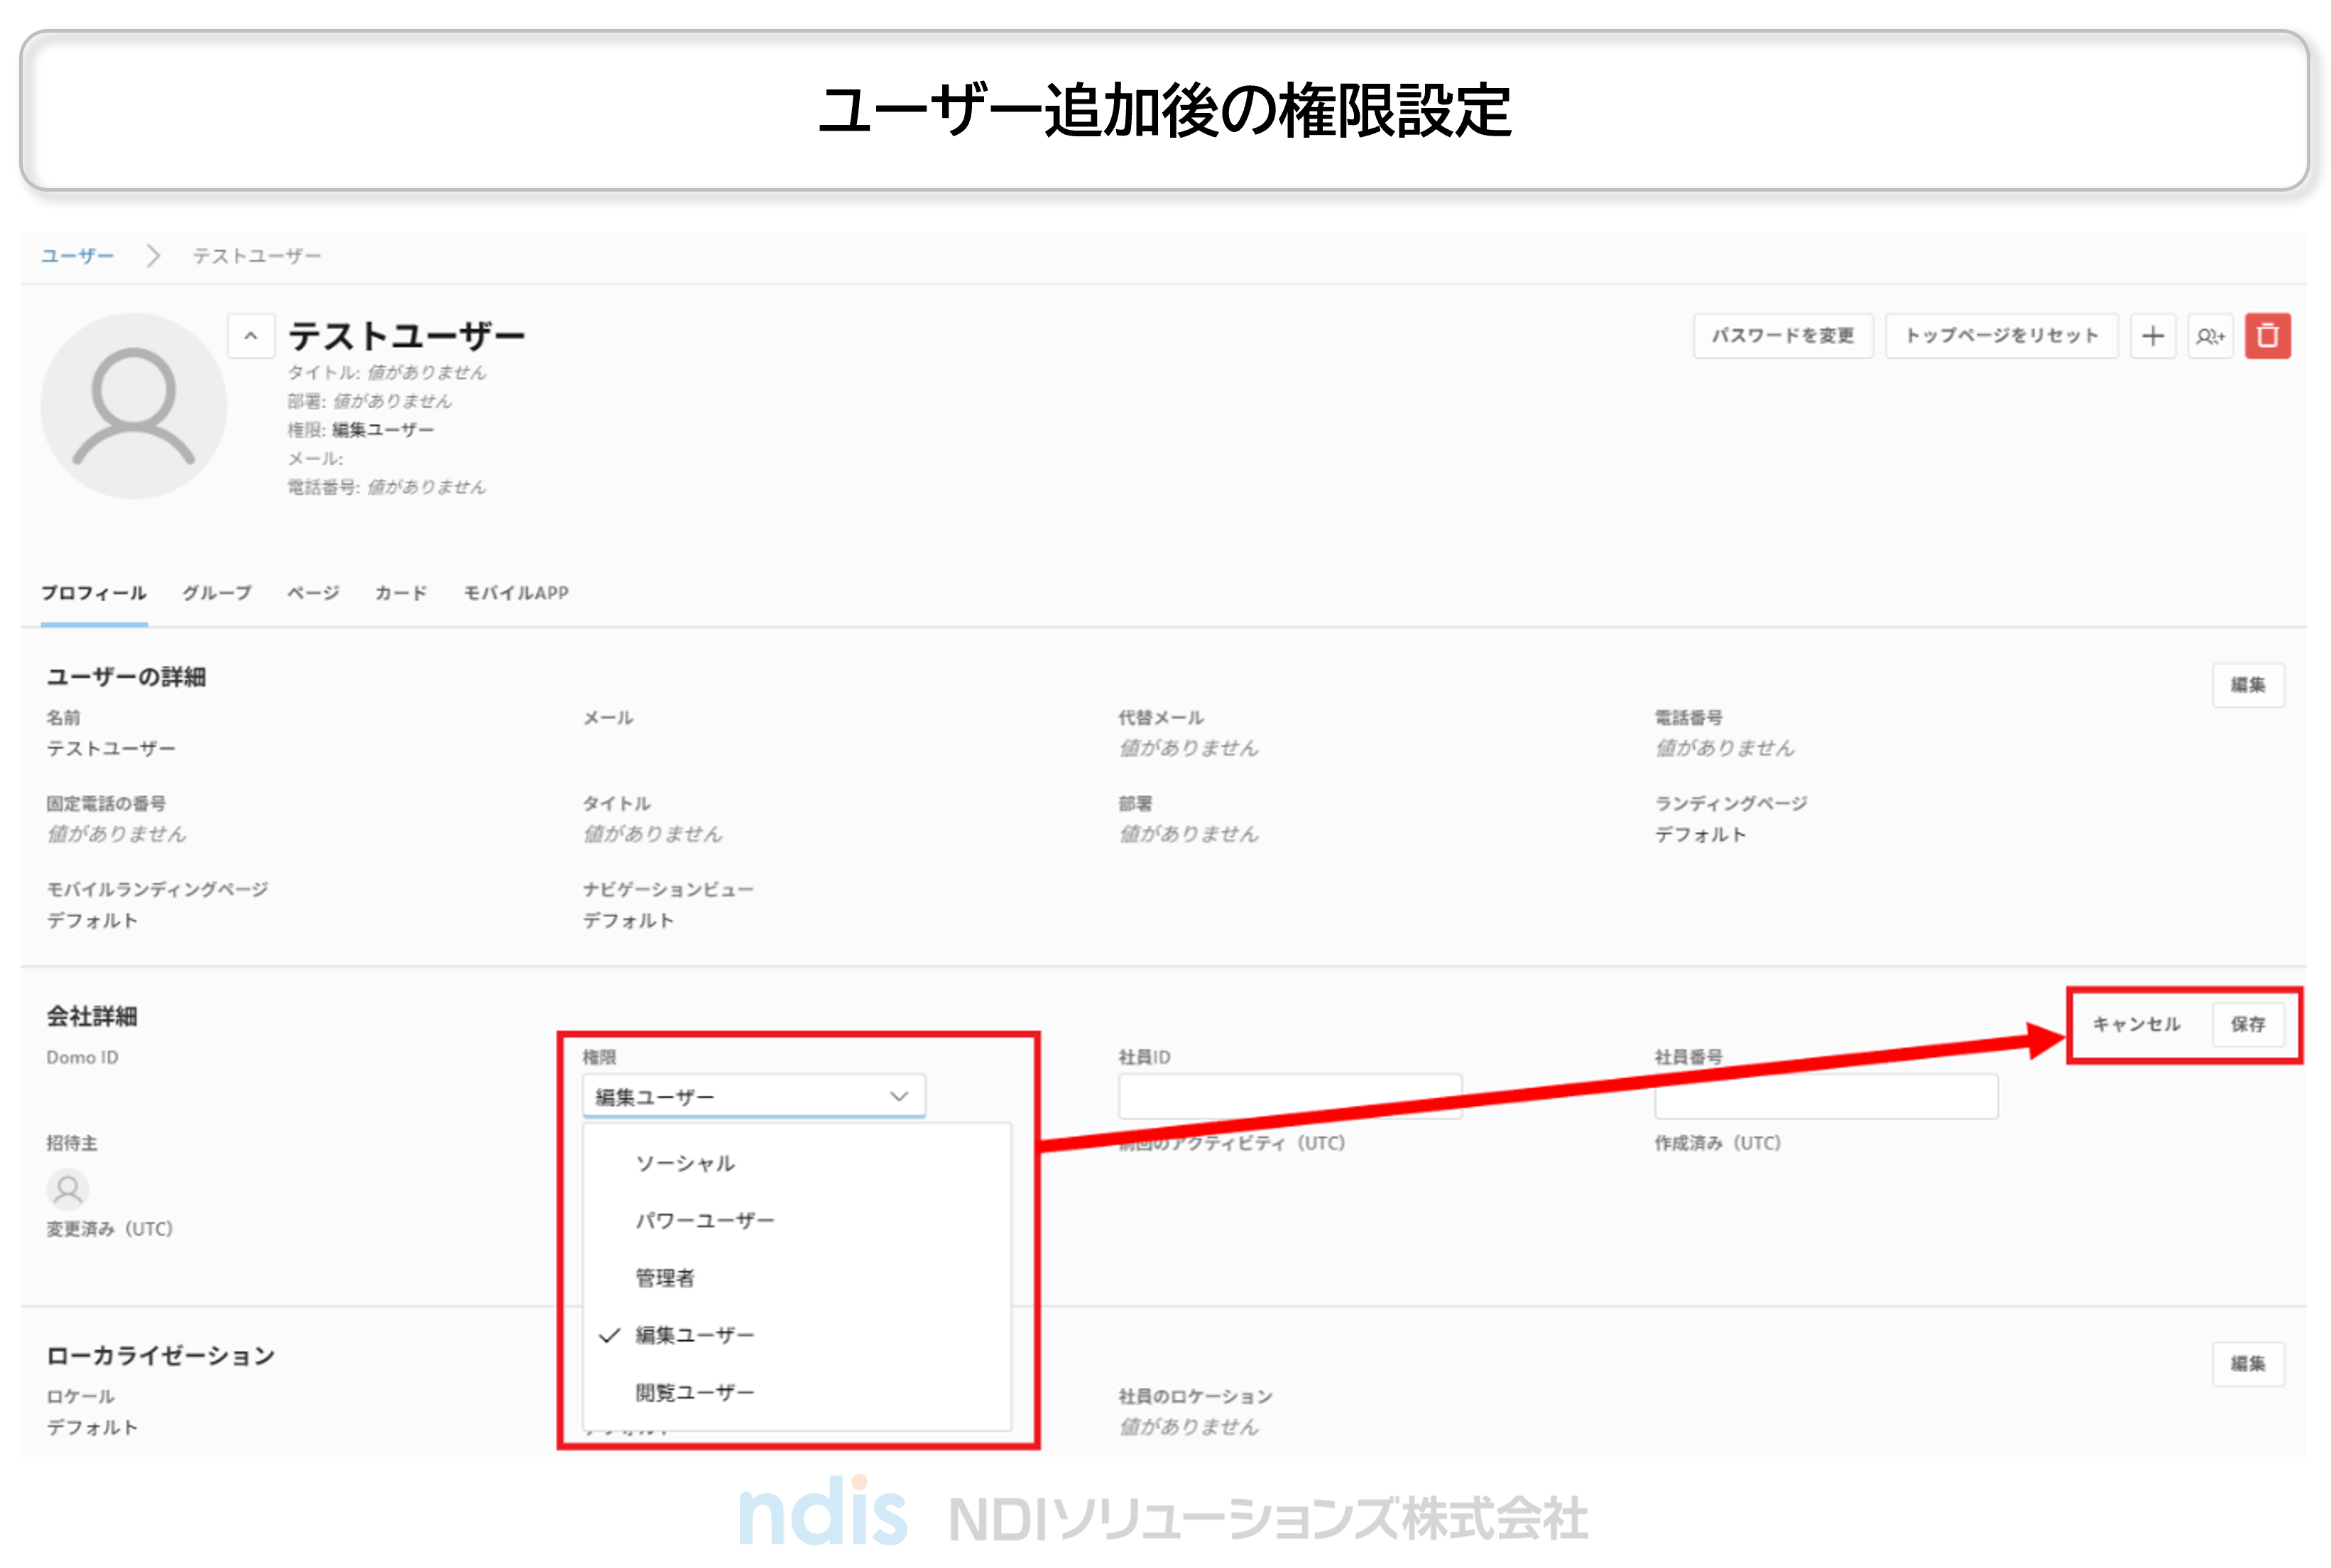Click the Domo ID label
Screen dimensions: 2331x1568
point(82,1058)
